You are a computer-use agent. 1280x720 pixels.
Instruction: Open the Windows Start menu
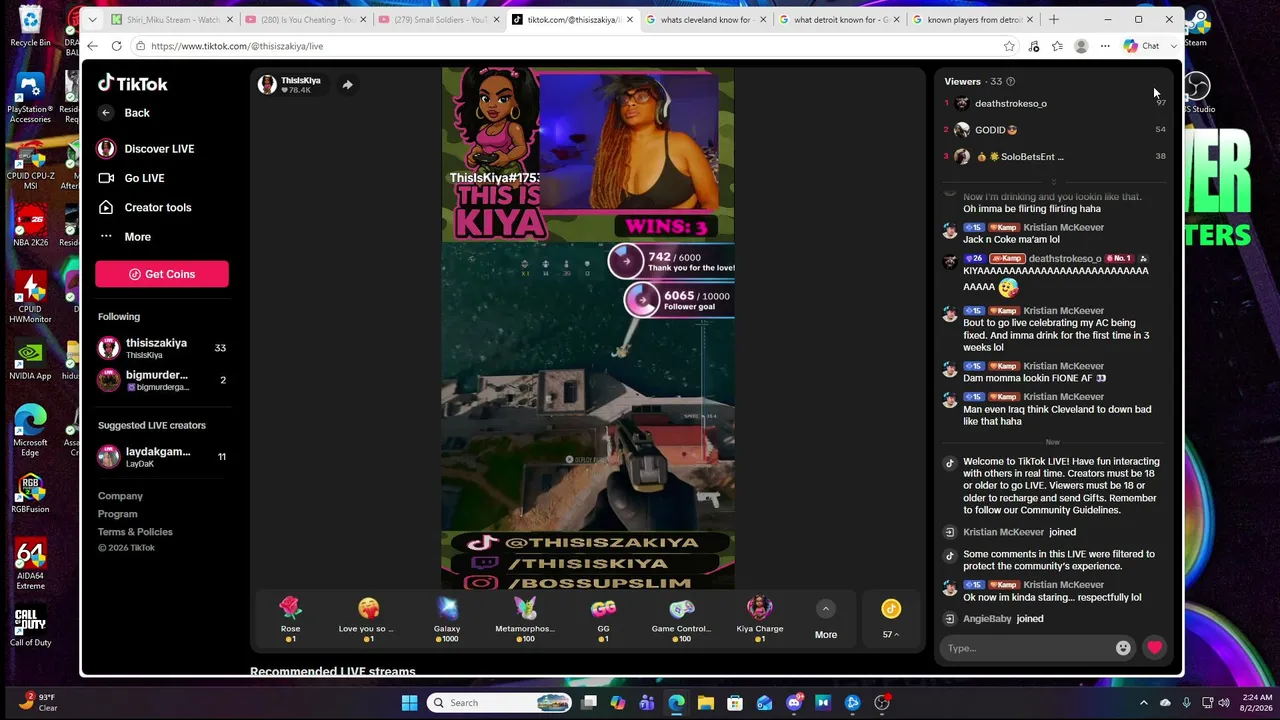pos(409,703)
